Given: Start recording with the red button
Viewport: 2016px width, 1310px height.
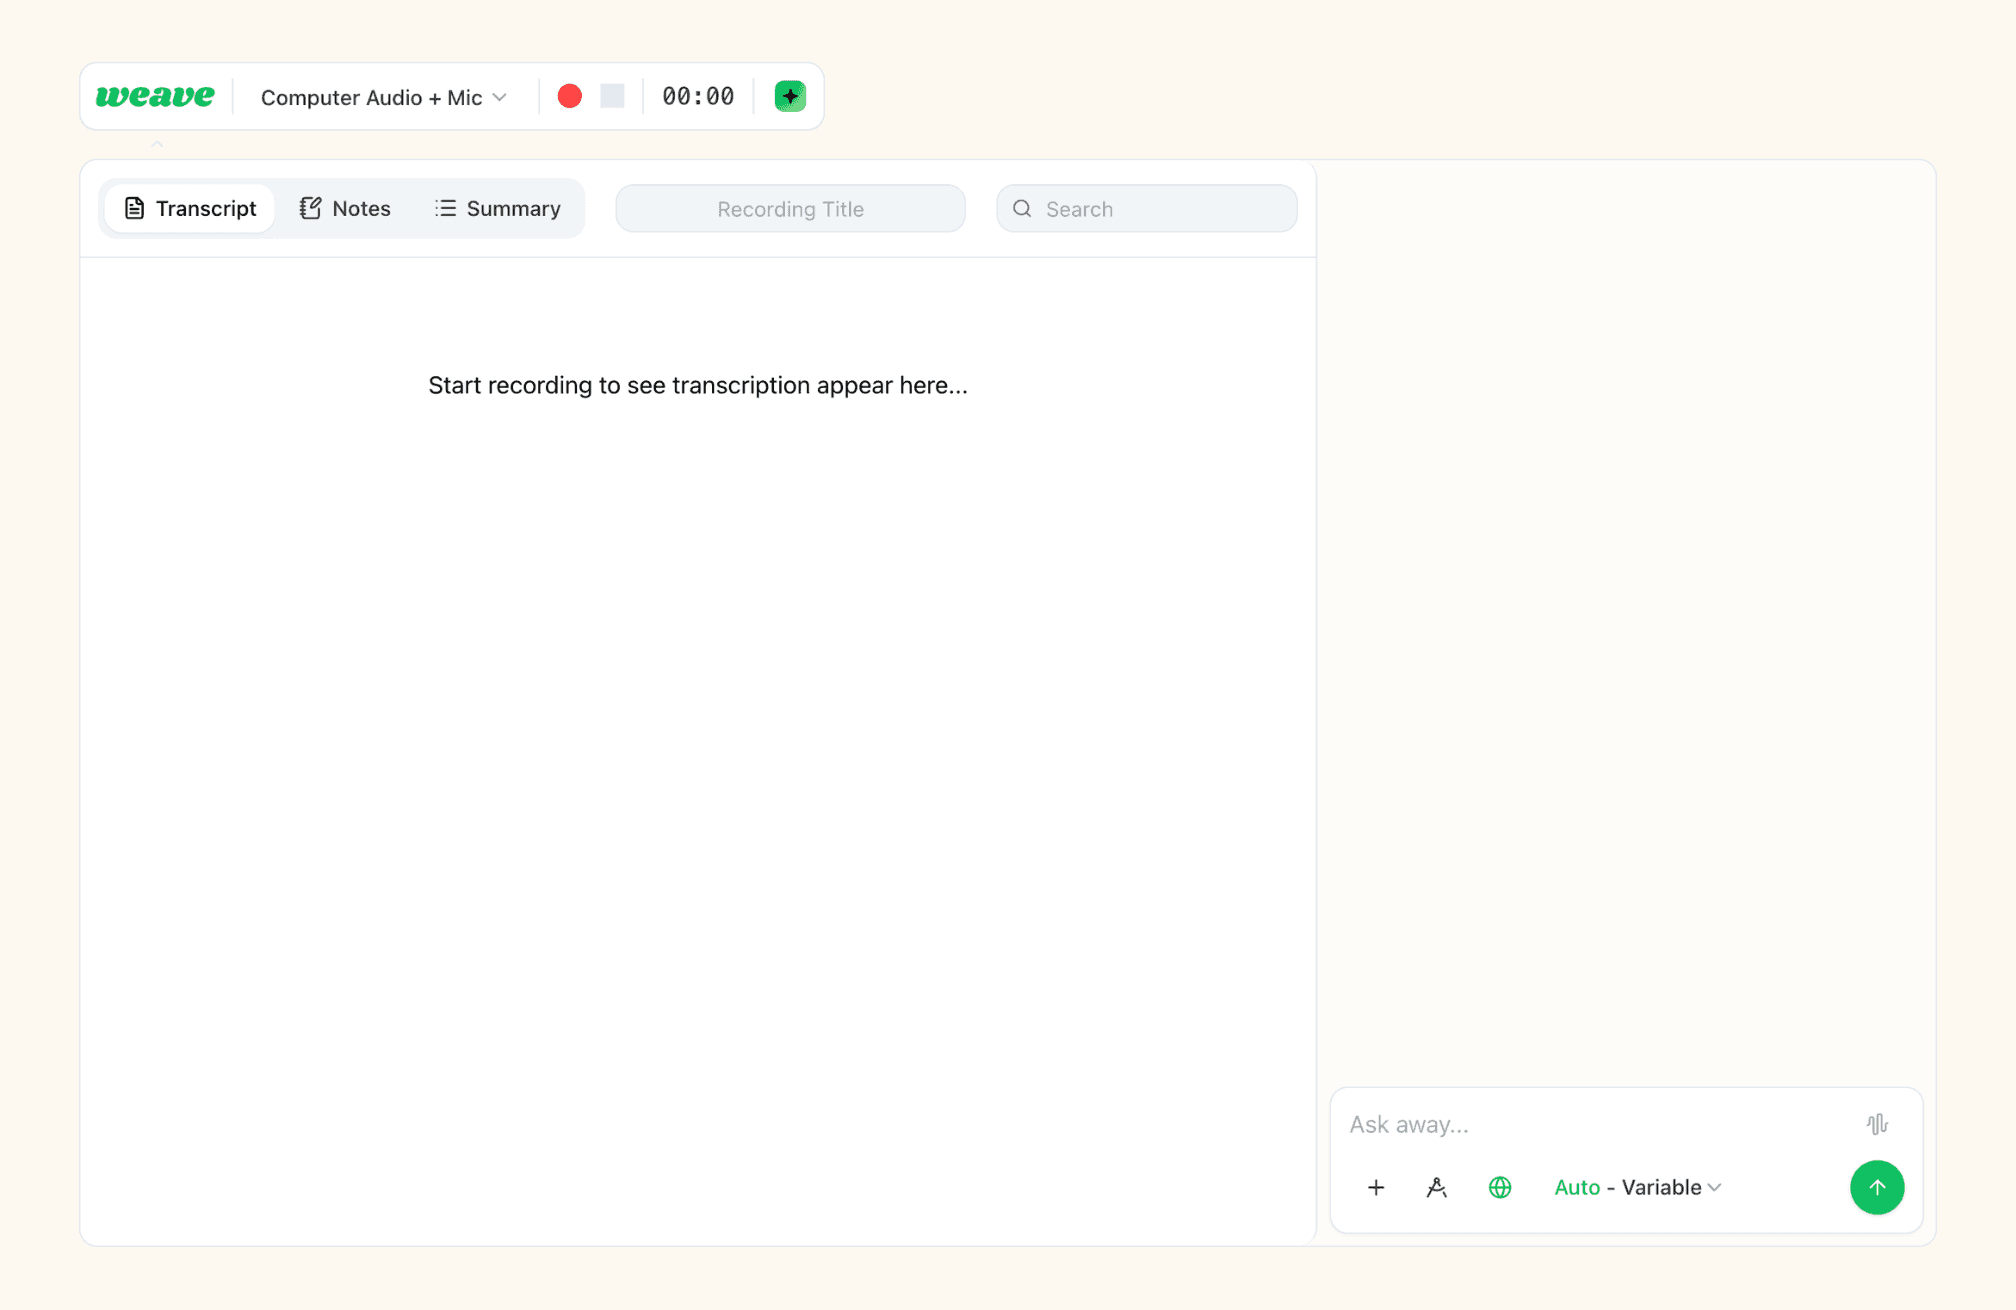Looking at the screenshot, I should (569, 96).
